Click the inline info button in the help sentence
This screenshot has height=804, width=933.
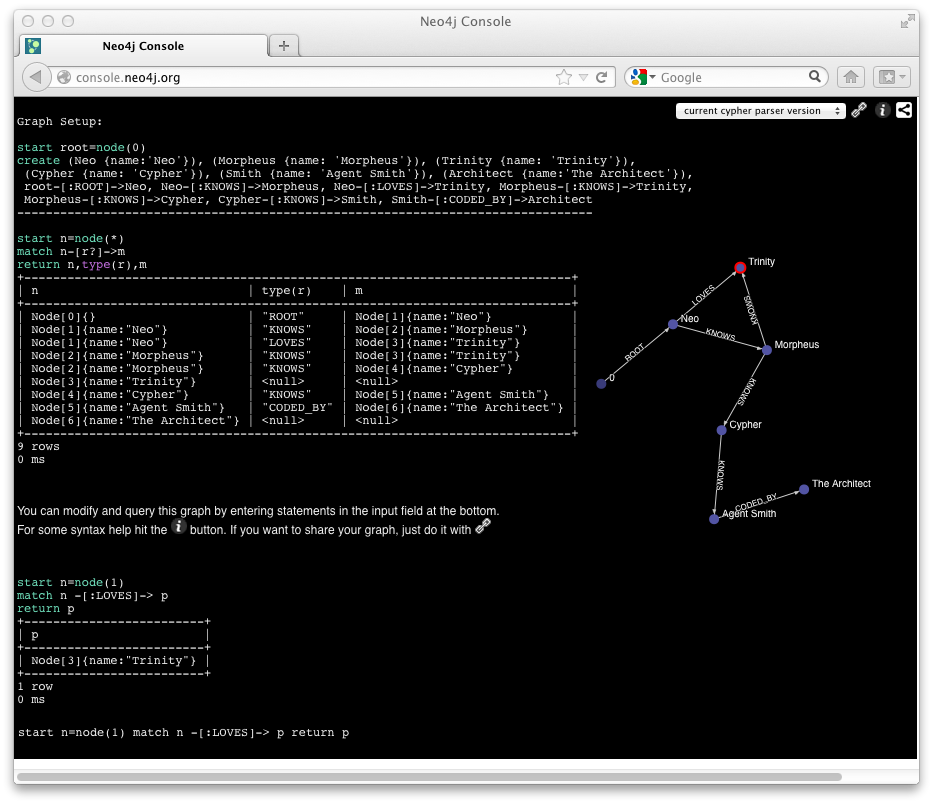click(x=179, y=526)
